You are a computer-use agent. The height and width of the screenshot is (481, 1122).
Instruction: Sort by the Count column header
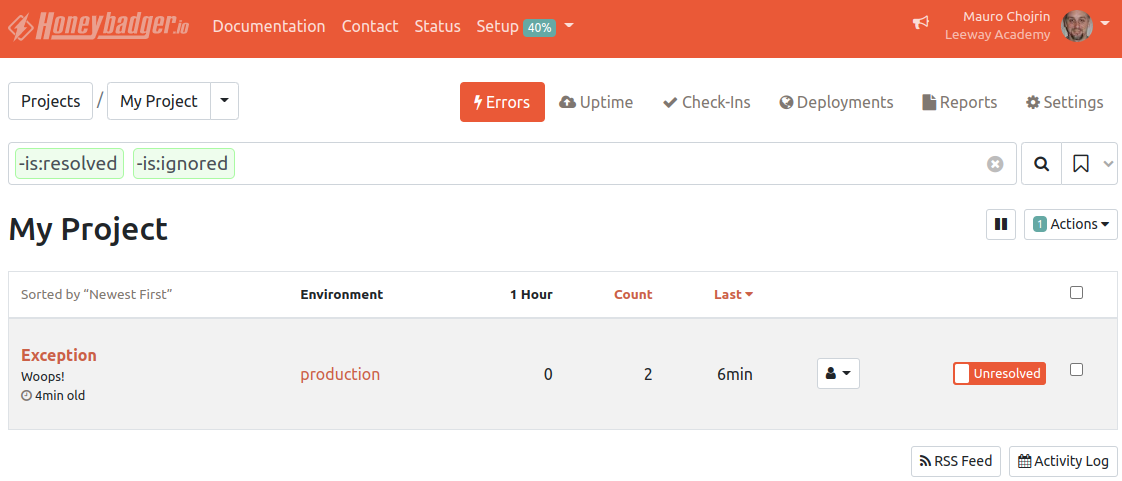[x=633, y=294]
